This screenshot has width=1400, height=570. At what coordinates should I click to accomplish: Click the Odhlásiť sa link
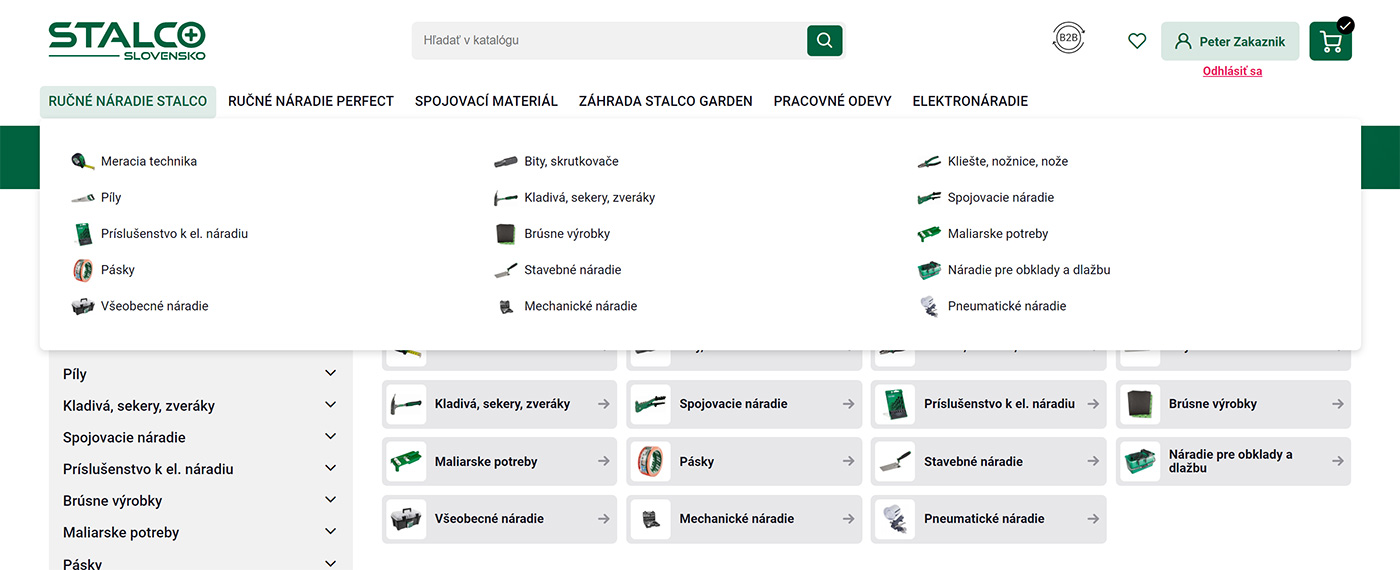(x=1232, y=71)
